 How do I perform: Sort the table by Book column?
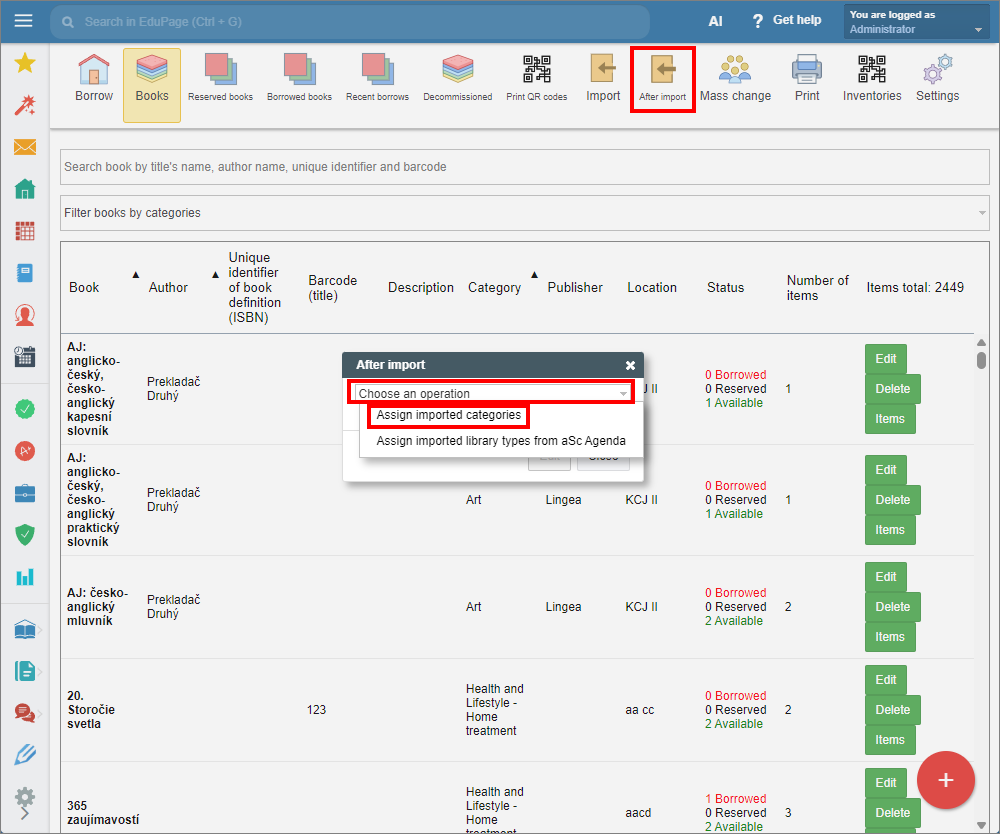pos(85,287)
